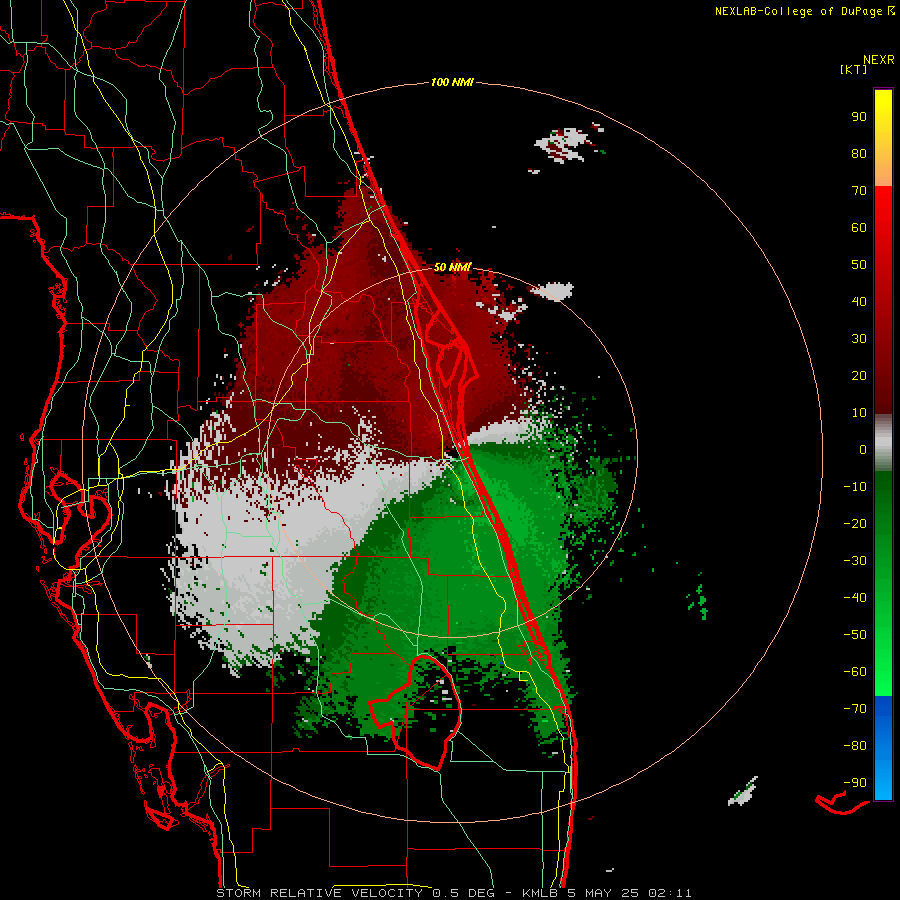Click the 40 value on the velocity scale
Viewport: 900px width, 900px height.
[859, 301]
